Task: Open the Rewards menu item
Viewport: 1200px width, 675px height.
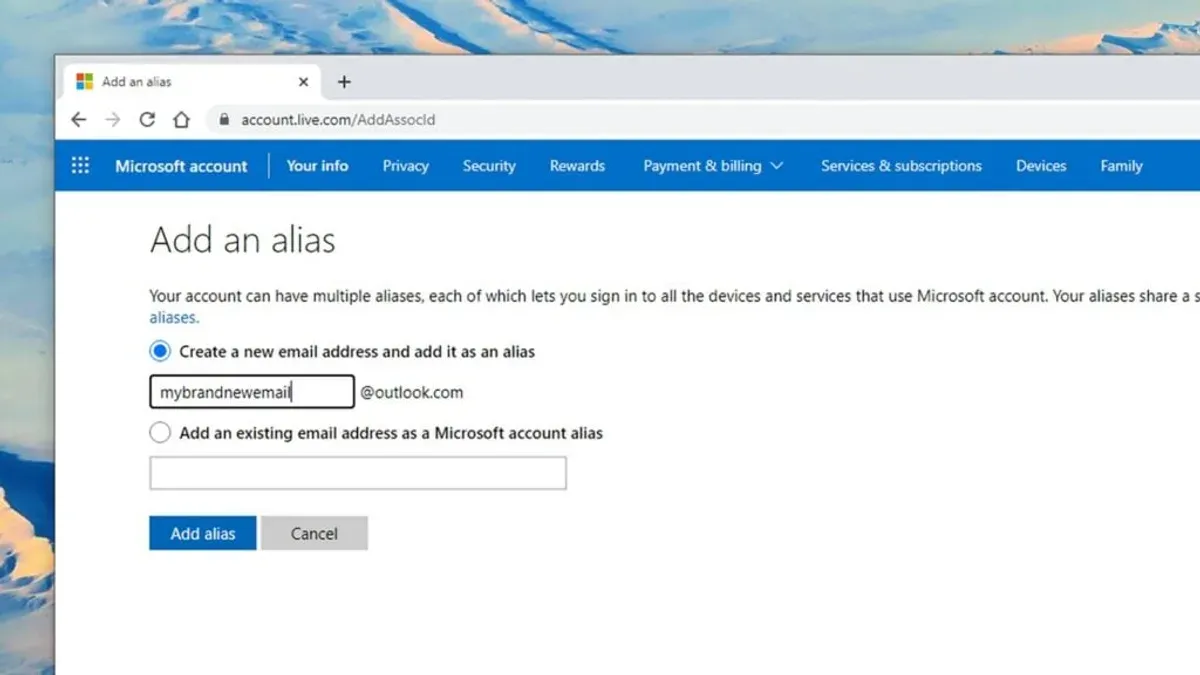Action: [x=577, y=166]
